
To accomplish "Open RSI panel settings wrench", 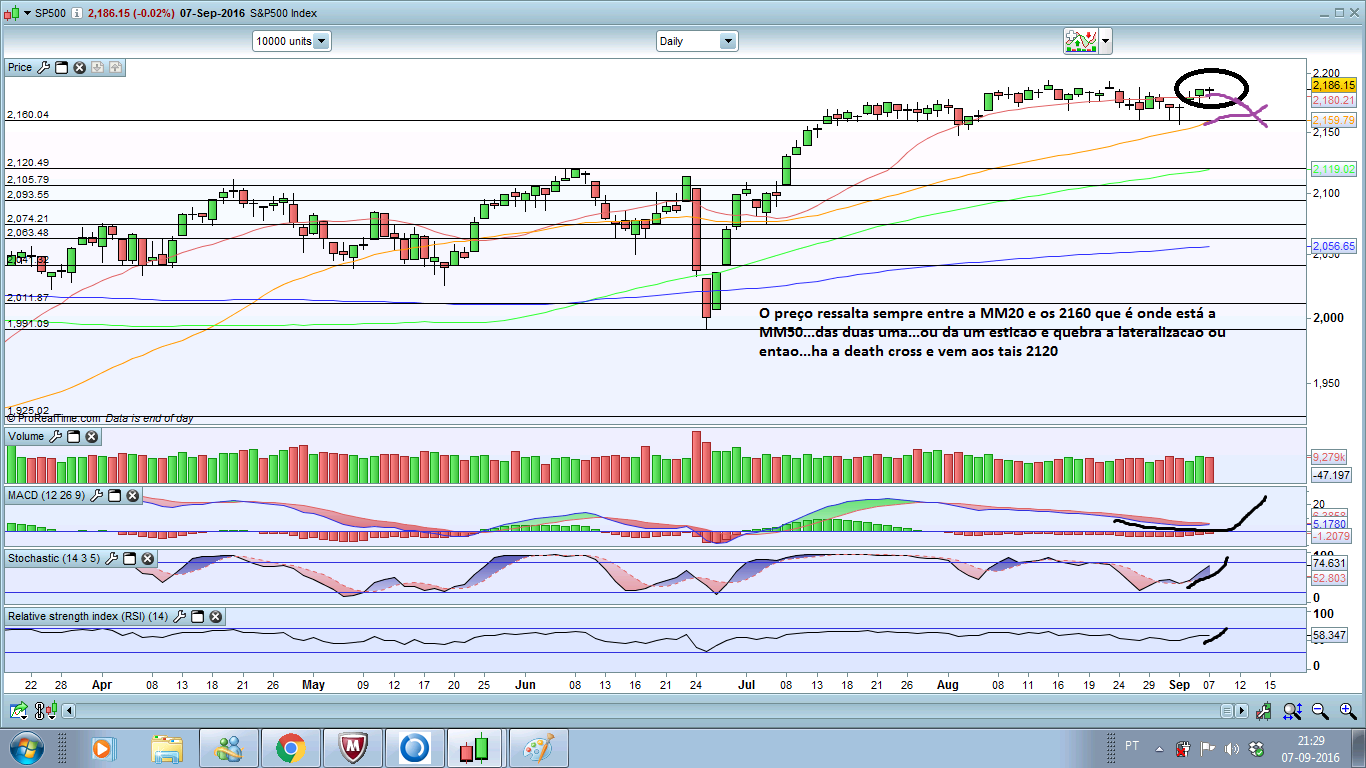I will tap(179, 617).
